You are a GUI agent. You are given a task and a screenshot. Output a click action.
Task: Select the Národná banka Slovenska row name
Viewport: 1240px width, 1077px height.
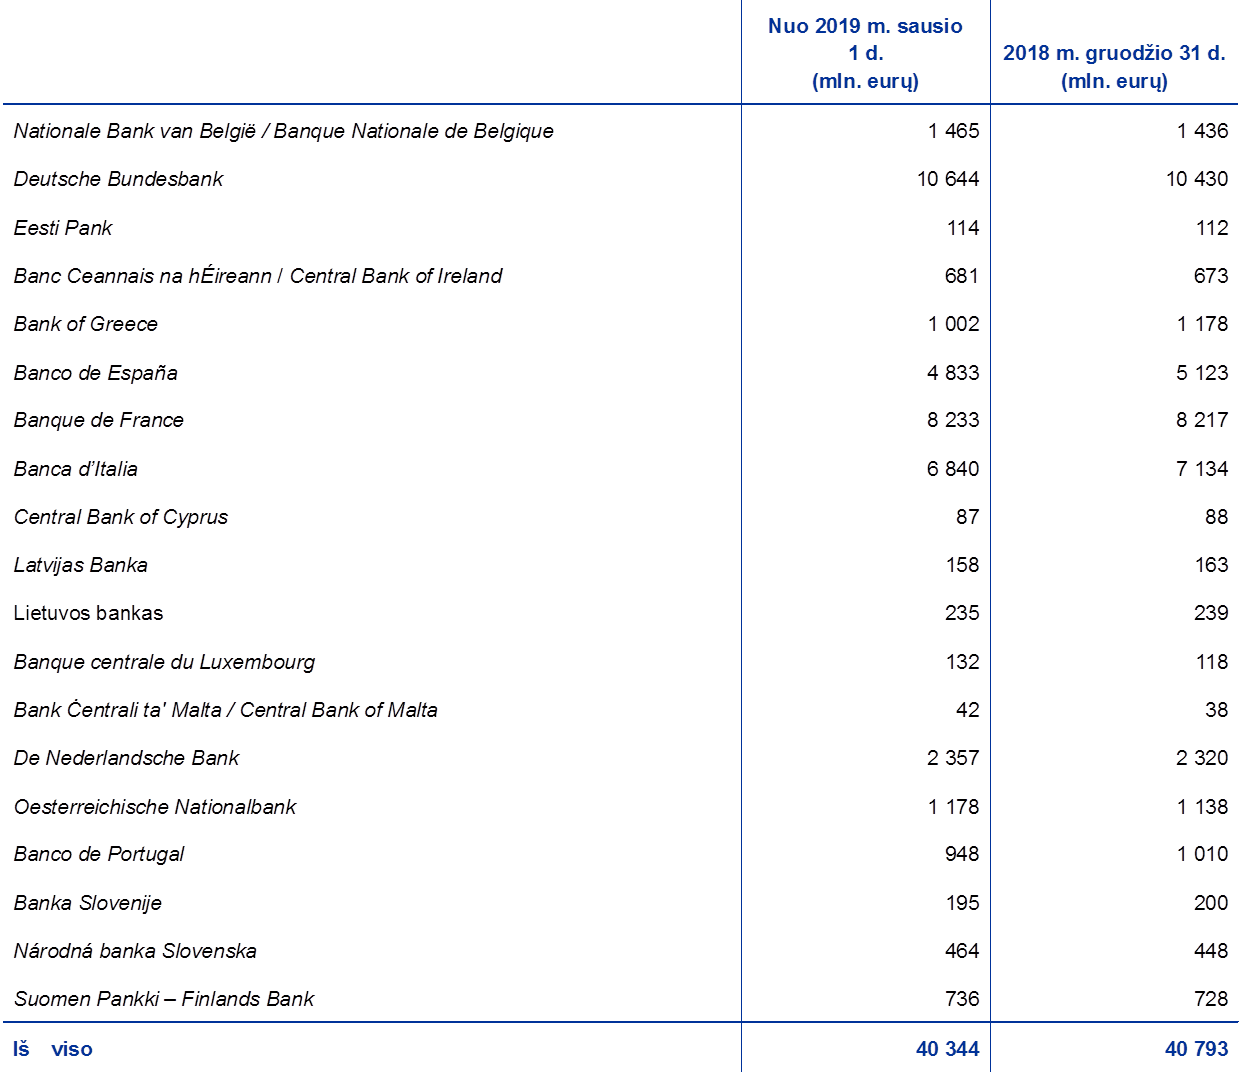[x=135, y=951]
